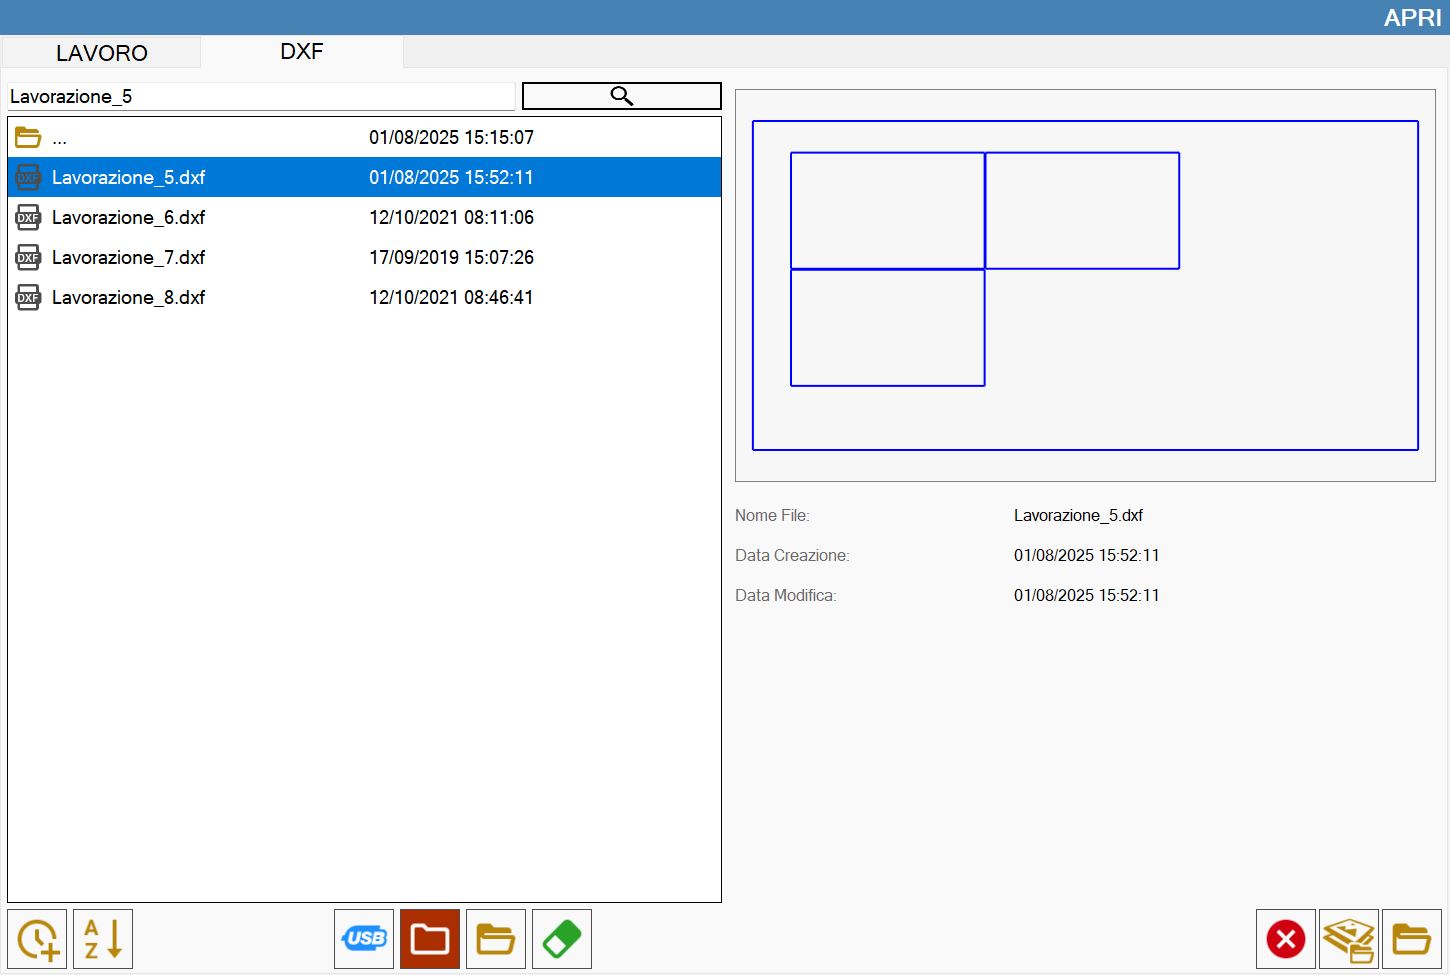This screenshot has width=1450, height=975.
Task: Select the red local folder button
Action: click(x=430, y=939)
